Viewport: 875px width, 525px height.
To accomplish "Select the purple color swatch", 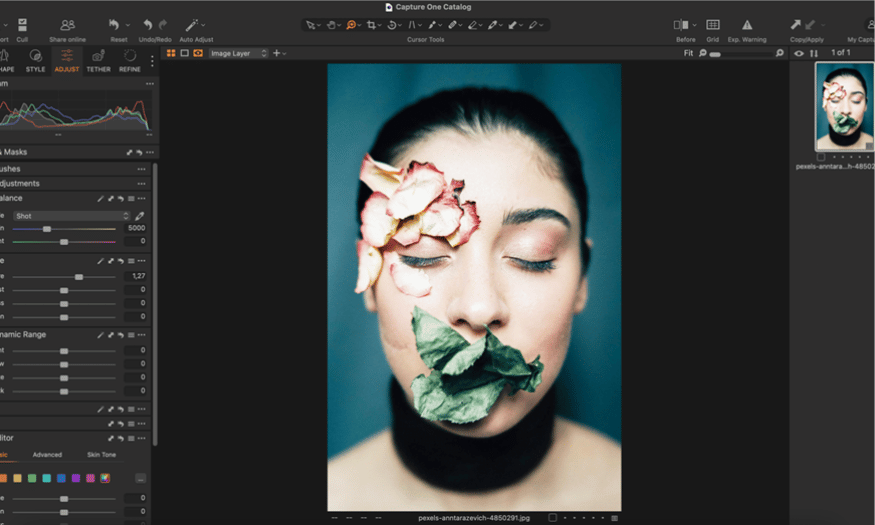I will point(76,478).
